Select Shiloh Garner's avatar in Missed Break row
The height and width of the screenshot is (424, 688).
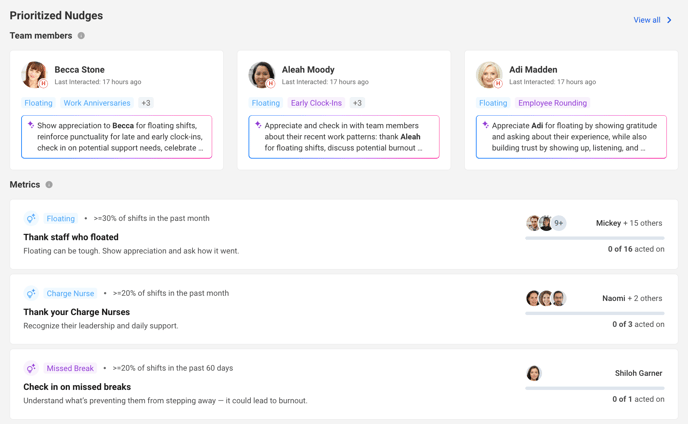pyautogui.click(x=534, y=373)
